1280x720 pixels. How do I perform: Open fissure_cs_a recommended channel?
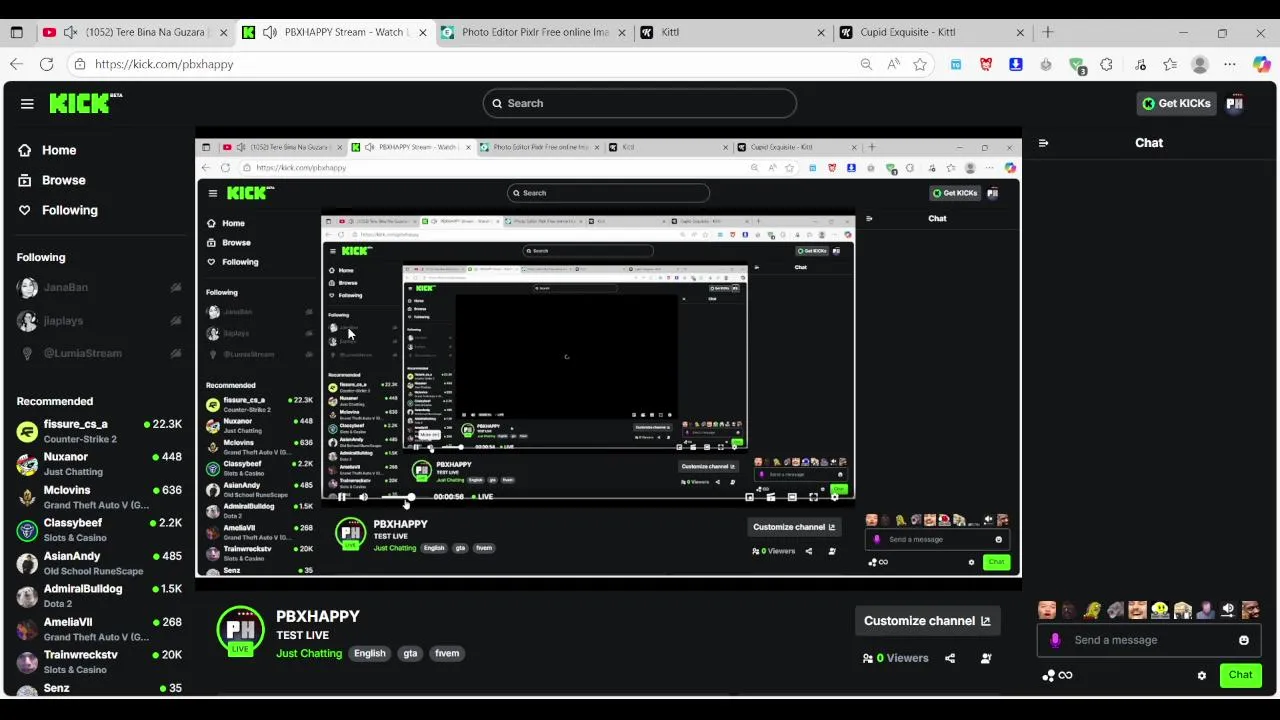pyautogui.click(x=99, y=431)
